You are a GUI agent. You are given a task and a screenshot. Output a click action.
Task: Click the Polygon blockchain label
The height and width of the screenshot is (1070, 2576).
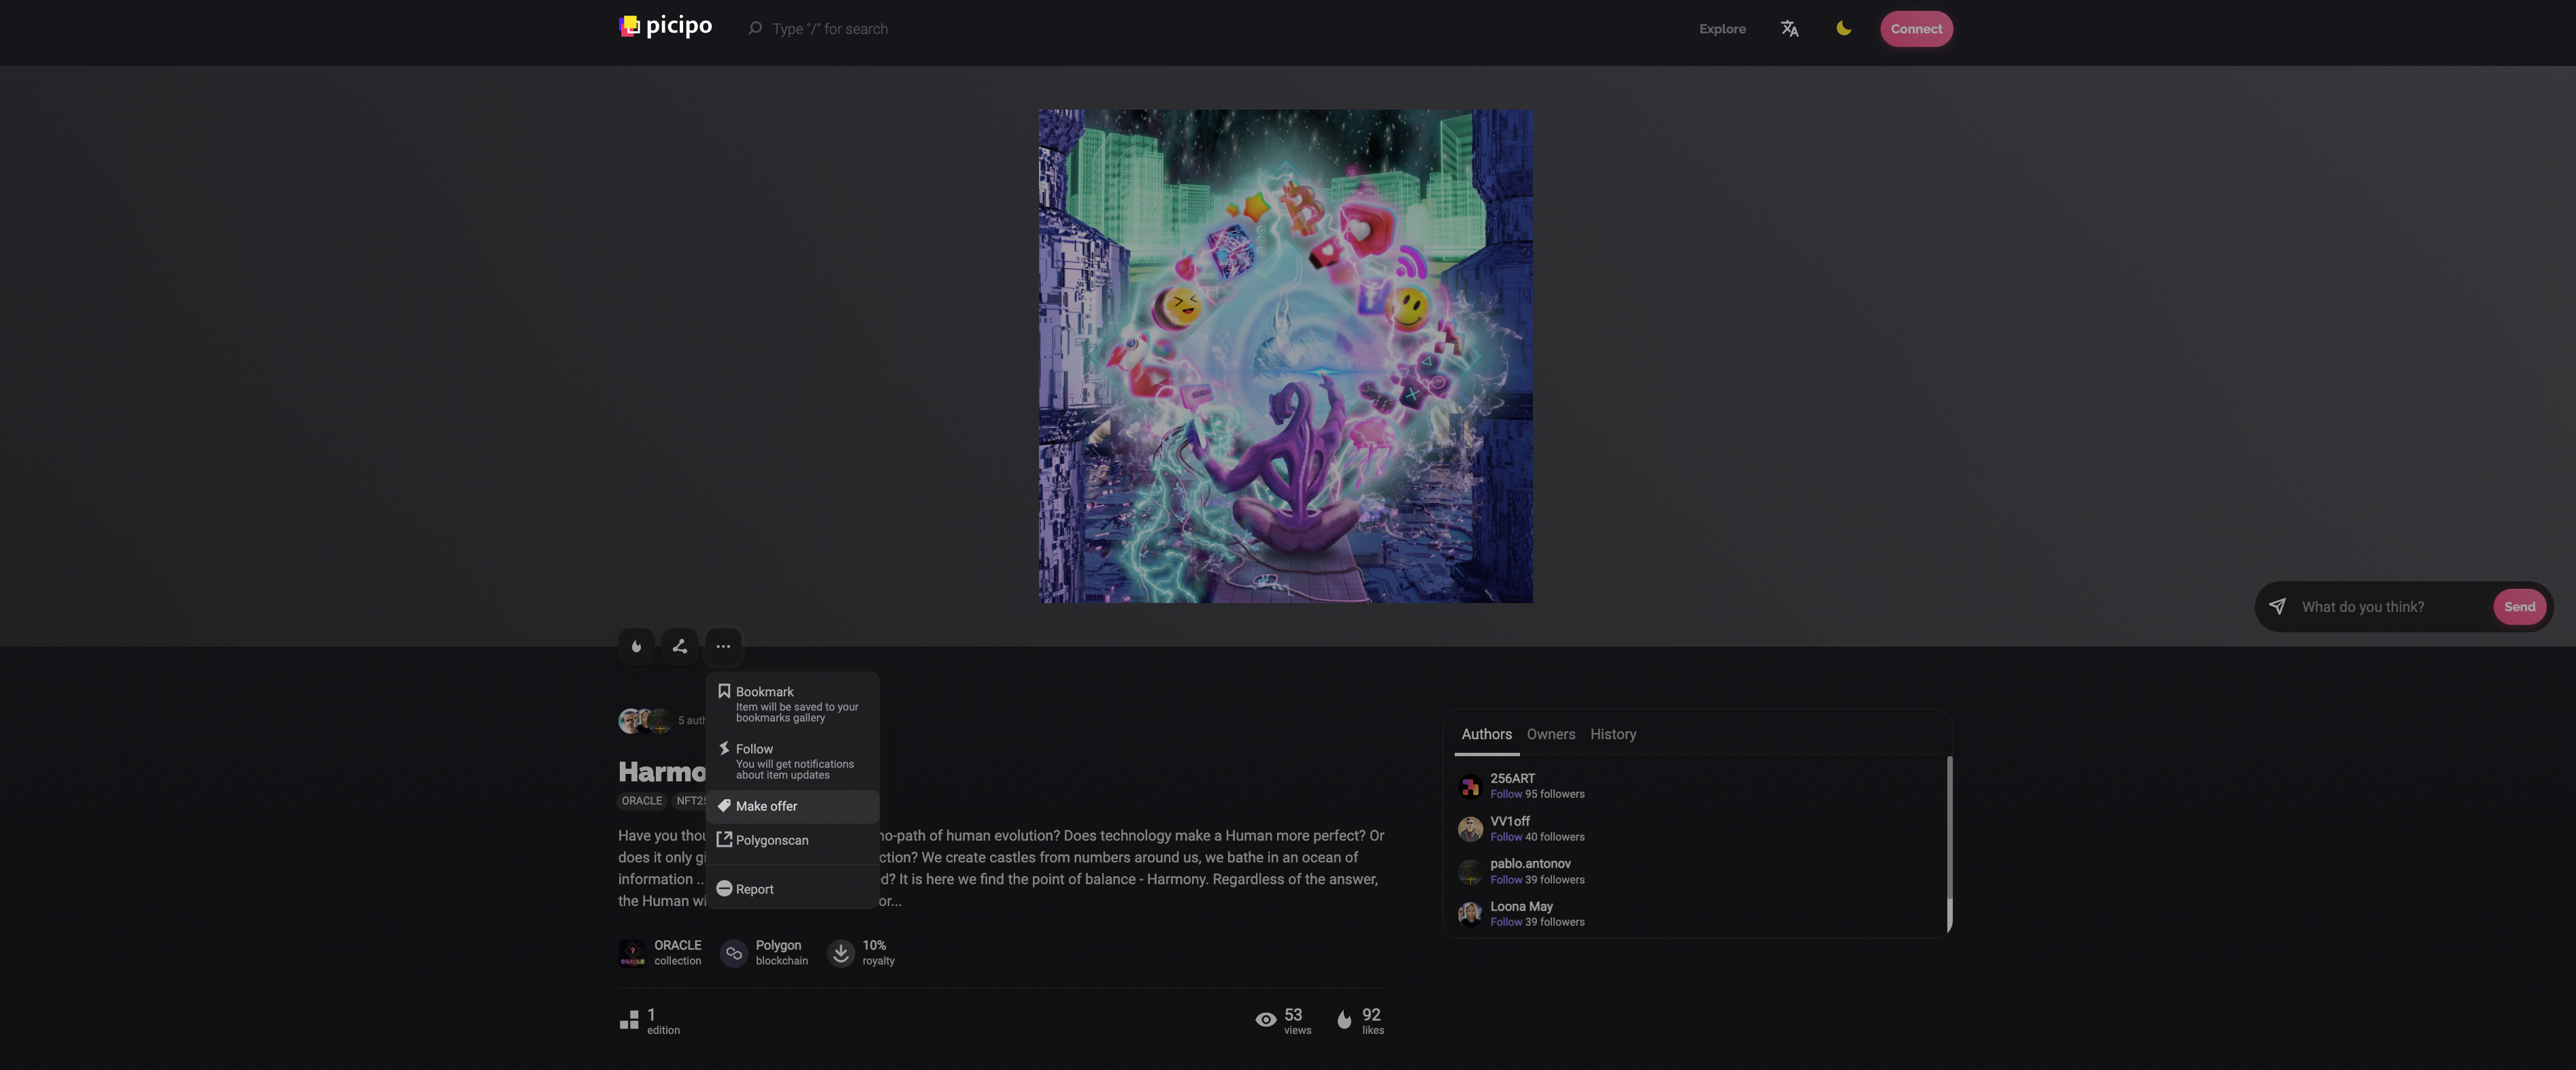pyautogui.click(x=781, y=953)
